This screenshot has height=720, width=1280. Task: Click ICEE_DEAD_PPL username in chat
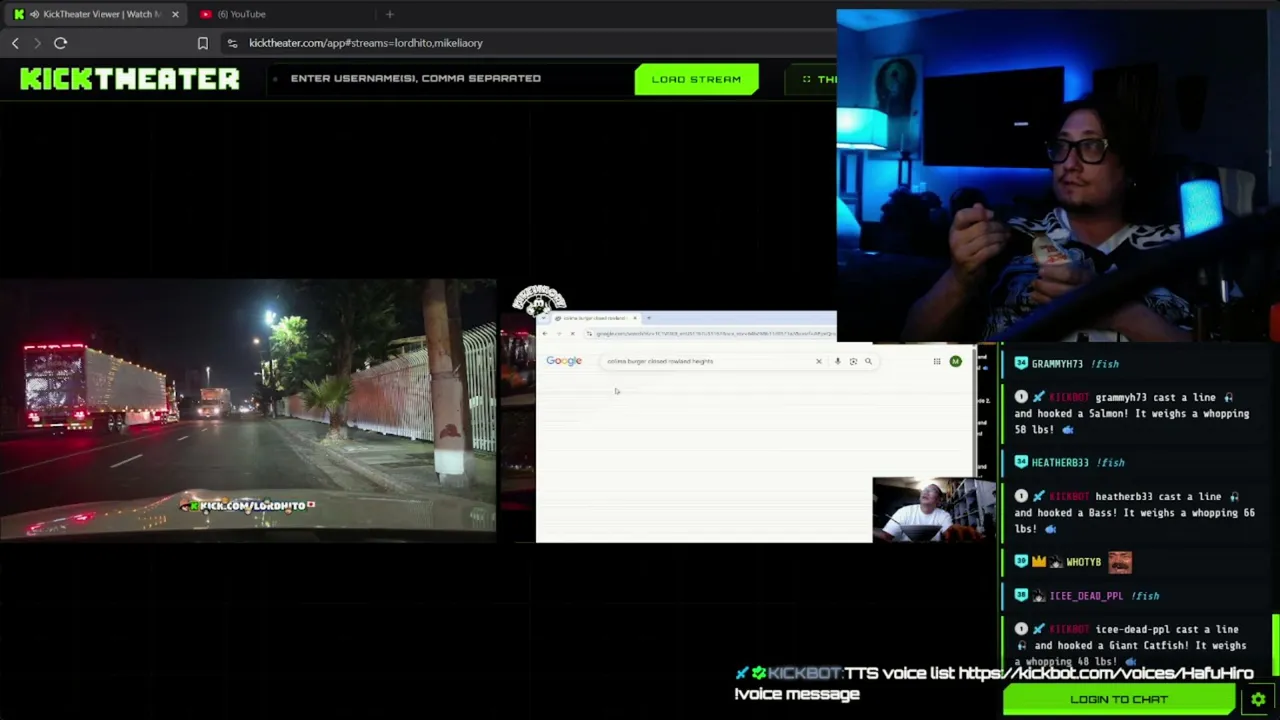[x=1087, y=596]
